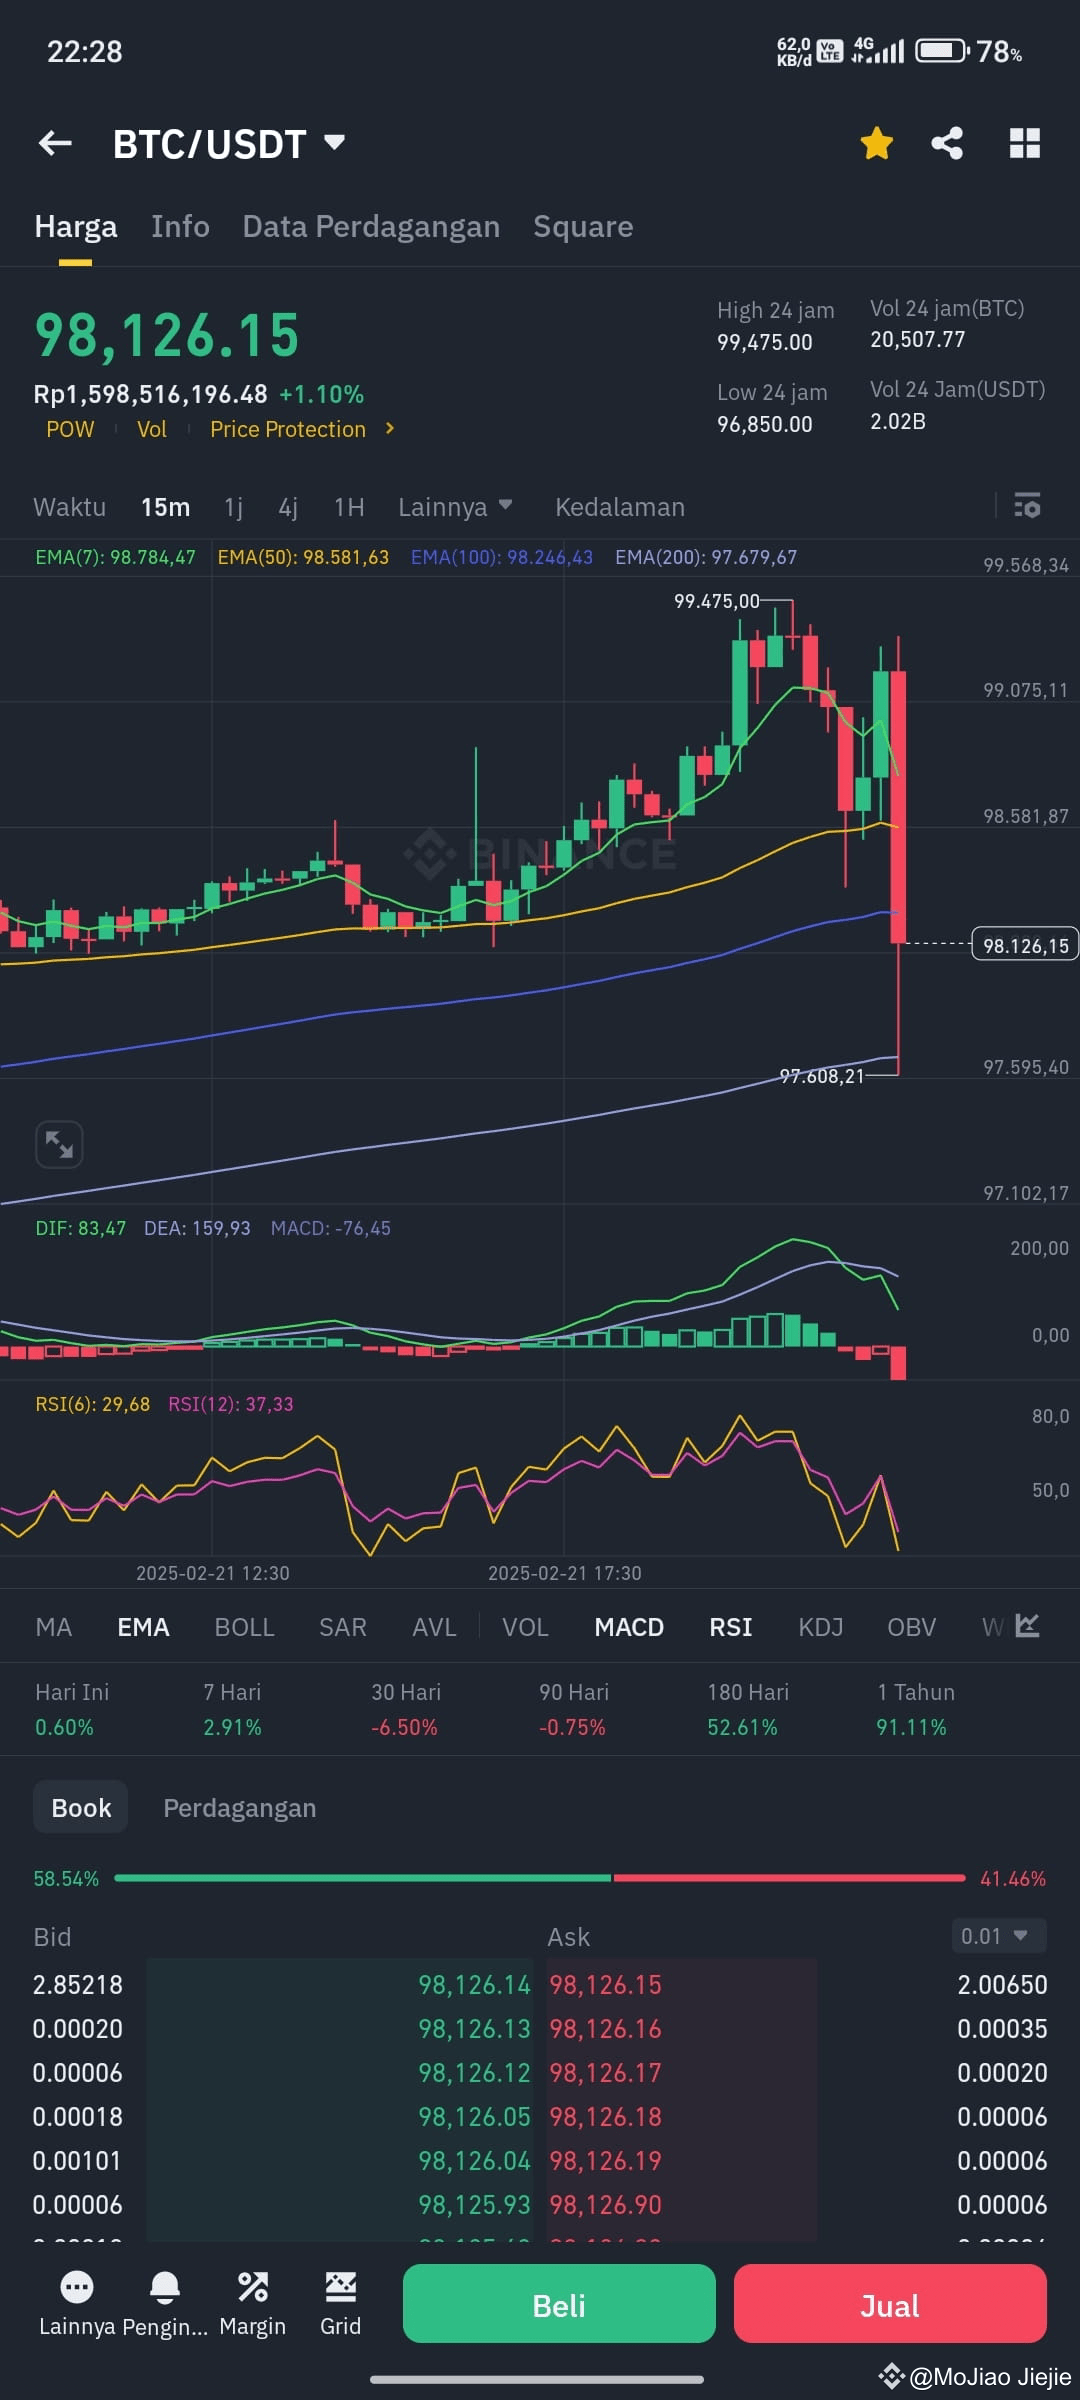Toggle the RSI sub-indicator
Viewport: 1080px width, 2400px height.
coord(731,1627)
